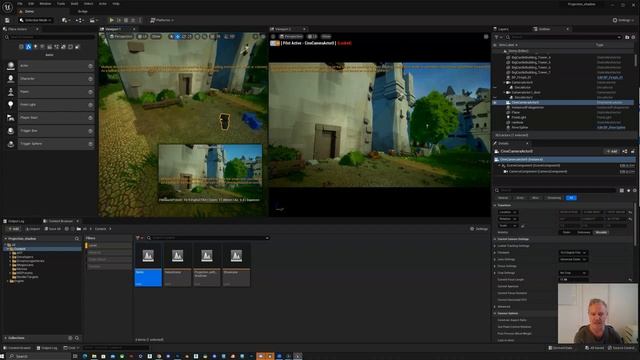The height and width of the screenshot is (360, 640).
Task: Select the Volumes category icon in Place Actors
Action: coord(70,47)
